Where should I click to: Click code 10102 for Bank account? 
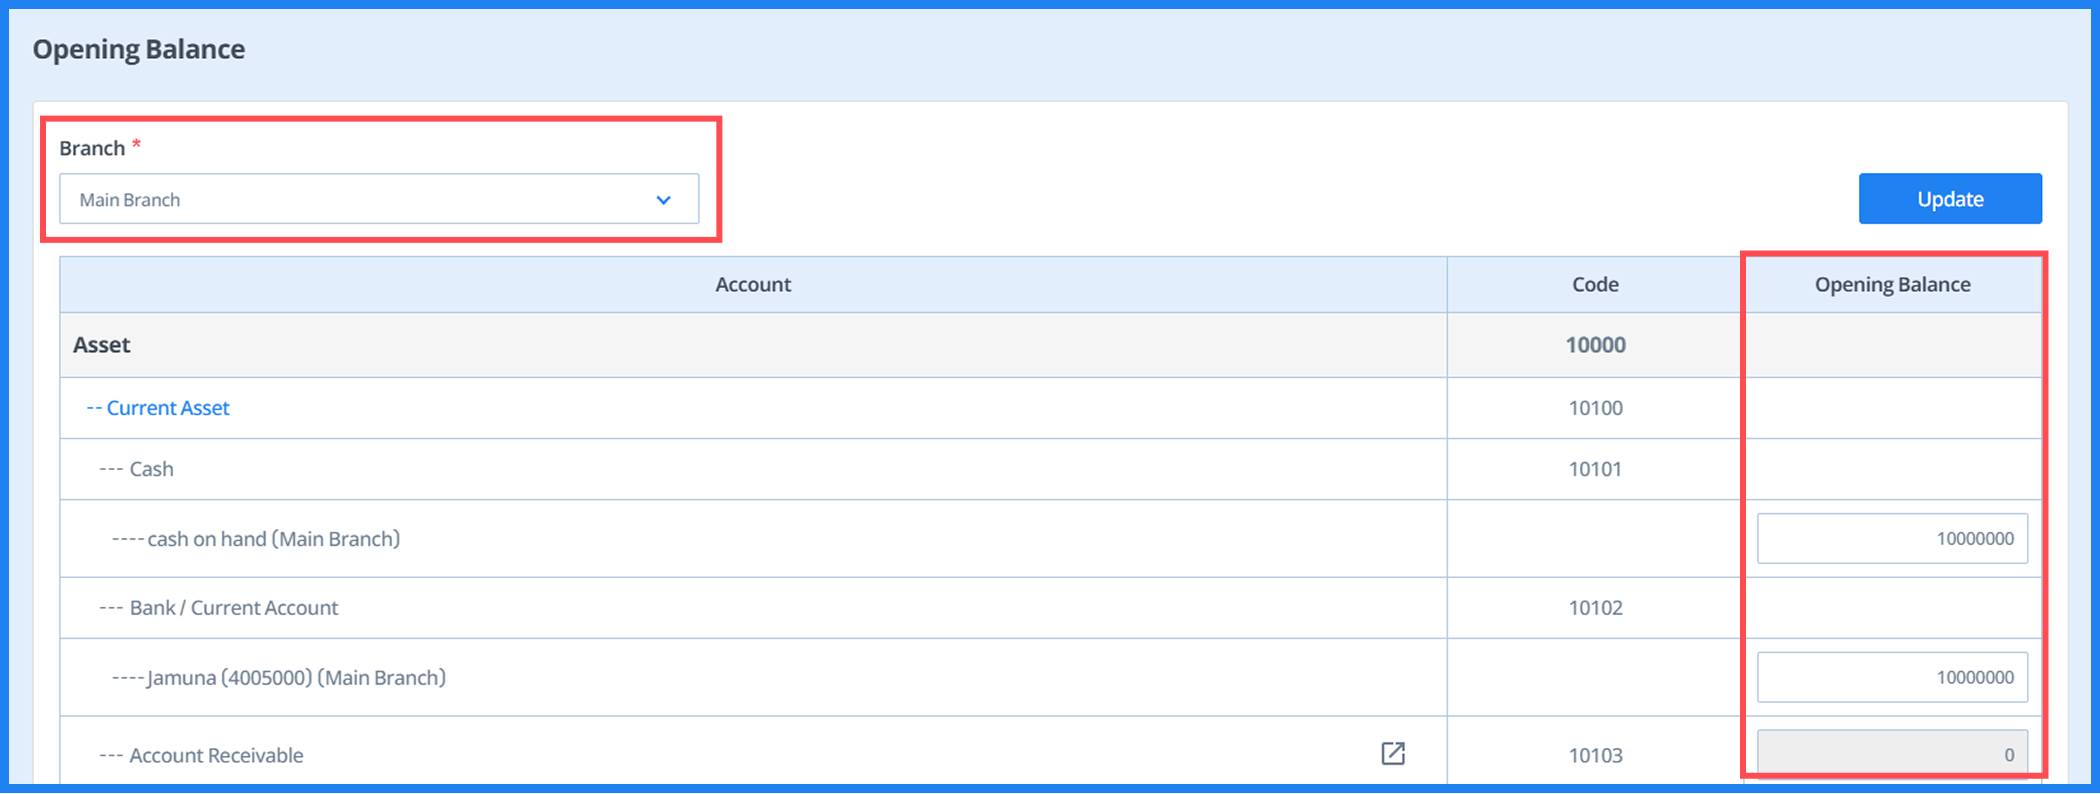1594,608
